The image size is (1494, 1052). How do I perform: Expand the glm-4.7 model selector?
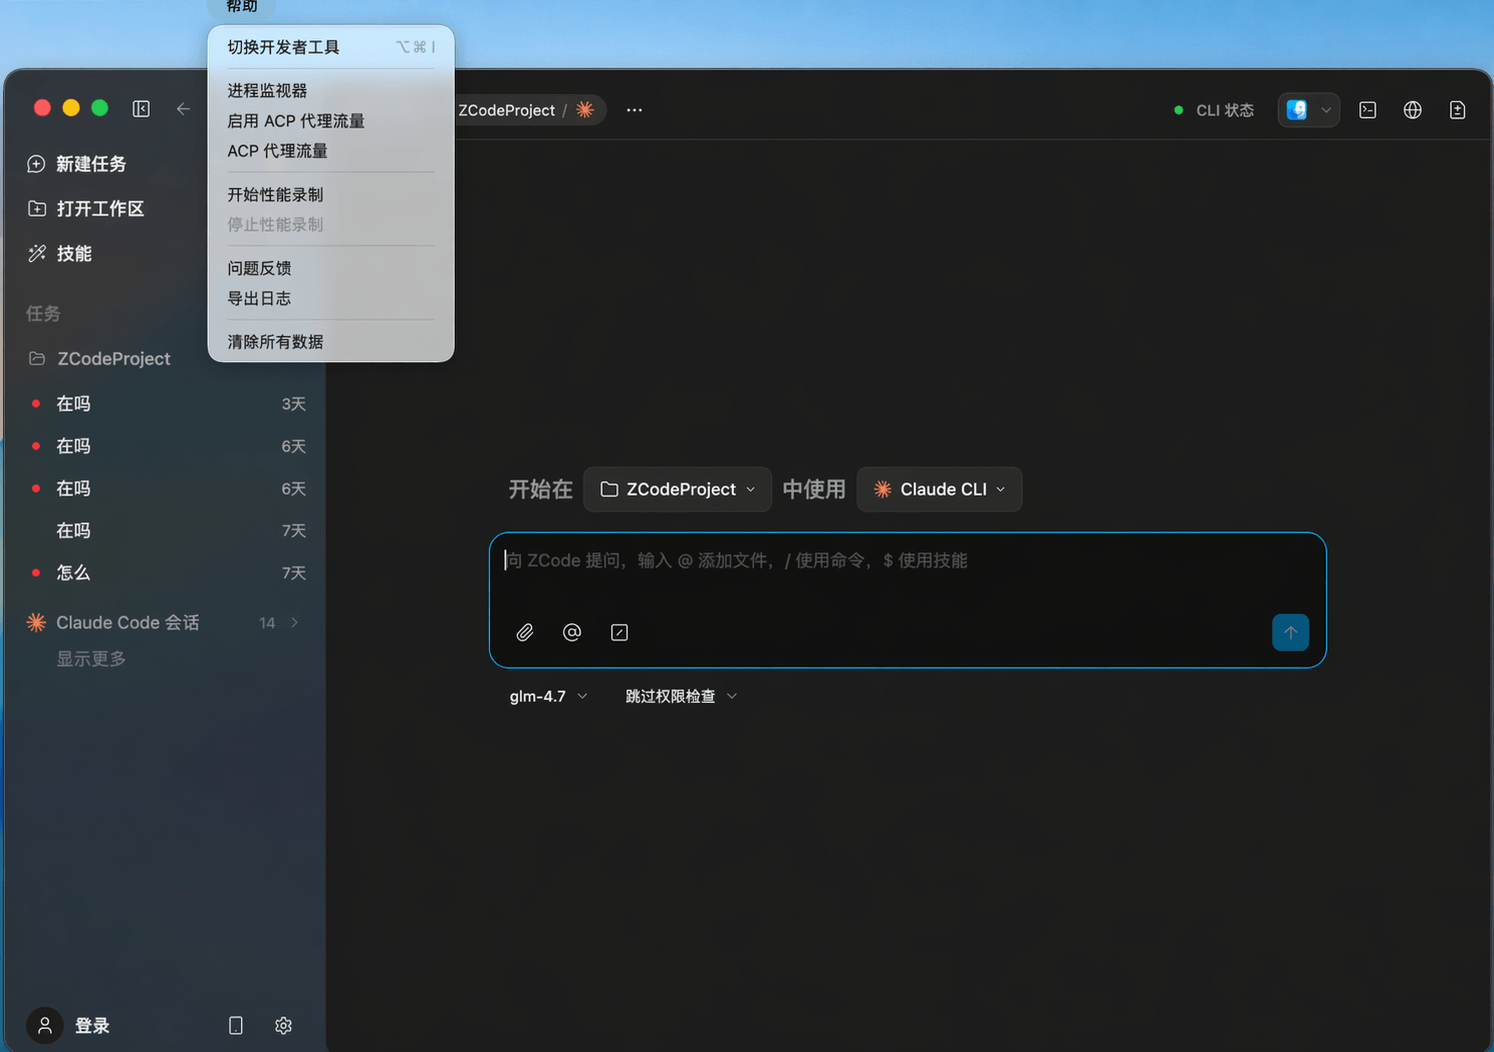coord(548,696)
